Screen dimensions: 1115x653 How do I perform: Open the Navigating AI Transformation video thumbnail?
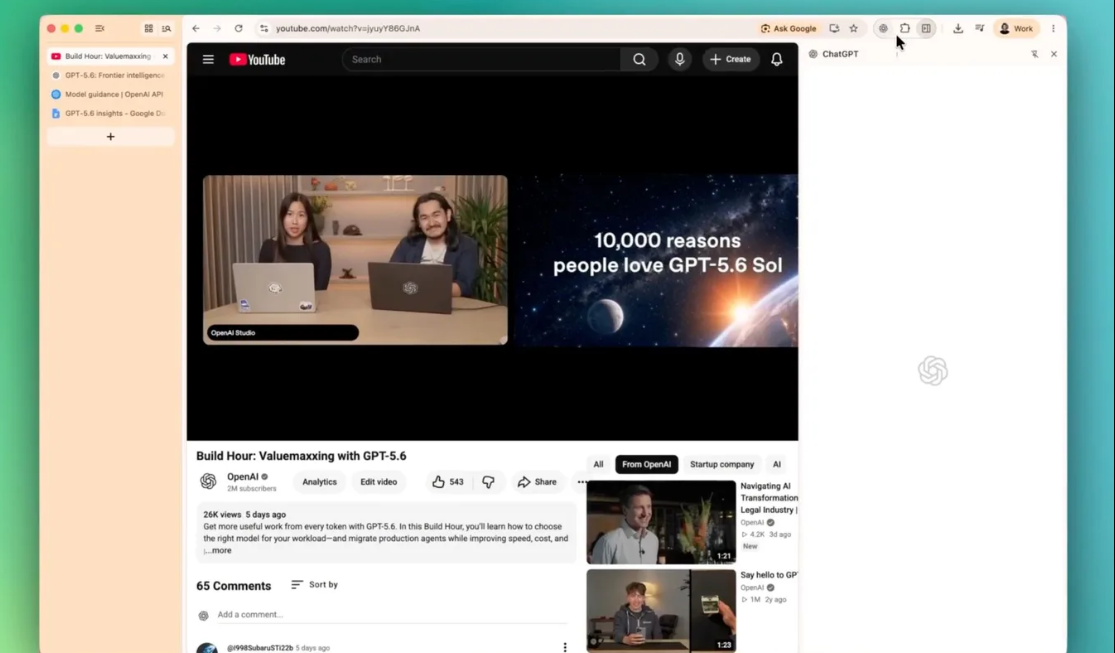661,522
